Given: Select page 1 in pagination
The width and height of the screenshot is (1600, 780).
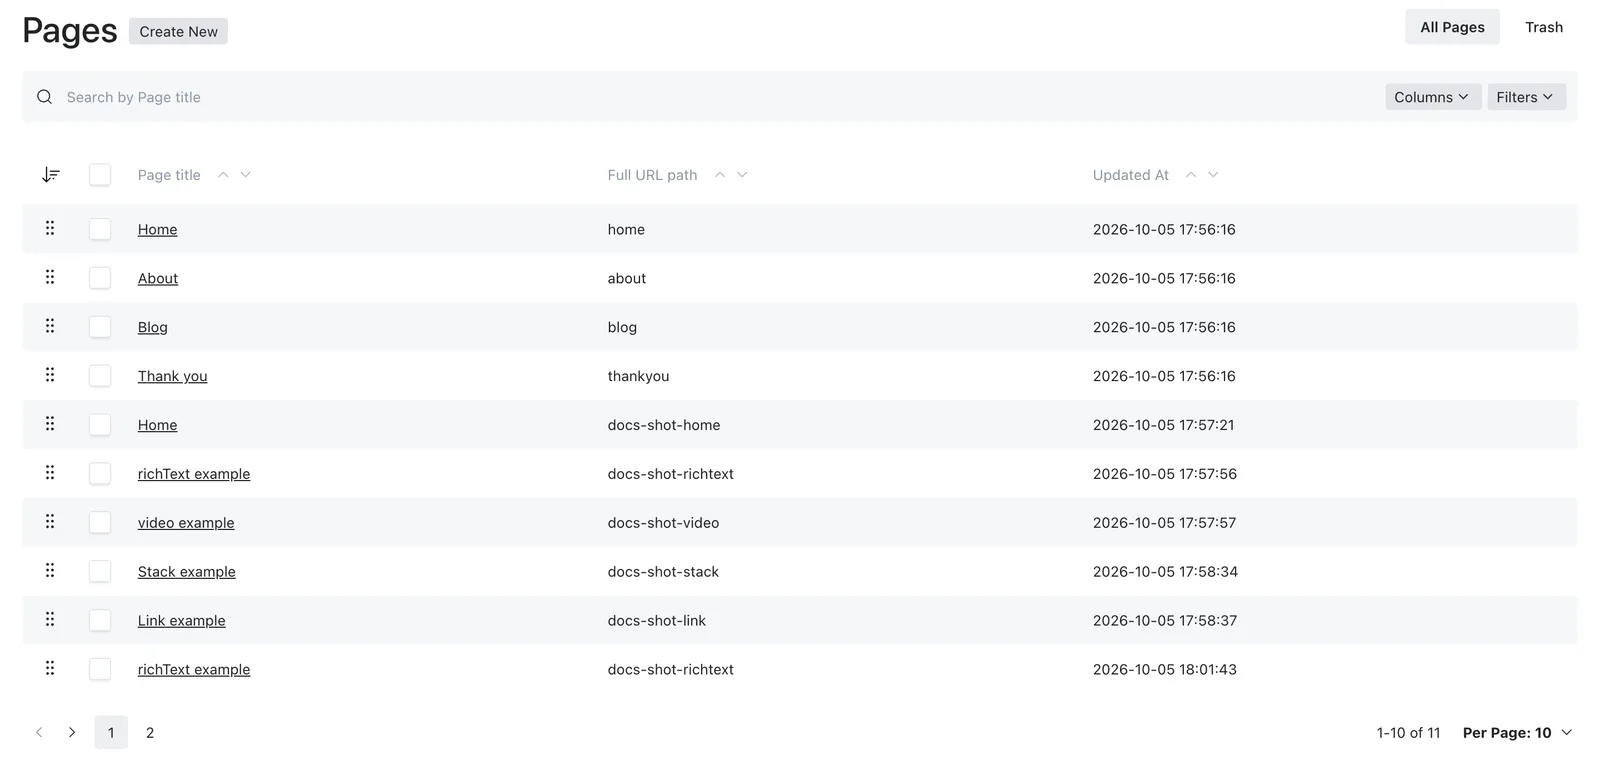Looking at the screenshot, I should (111, 733).
